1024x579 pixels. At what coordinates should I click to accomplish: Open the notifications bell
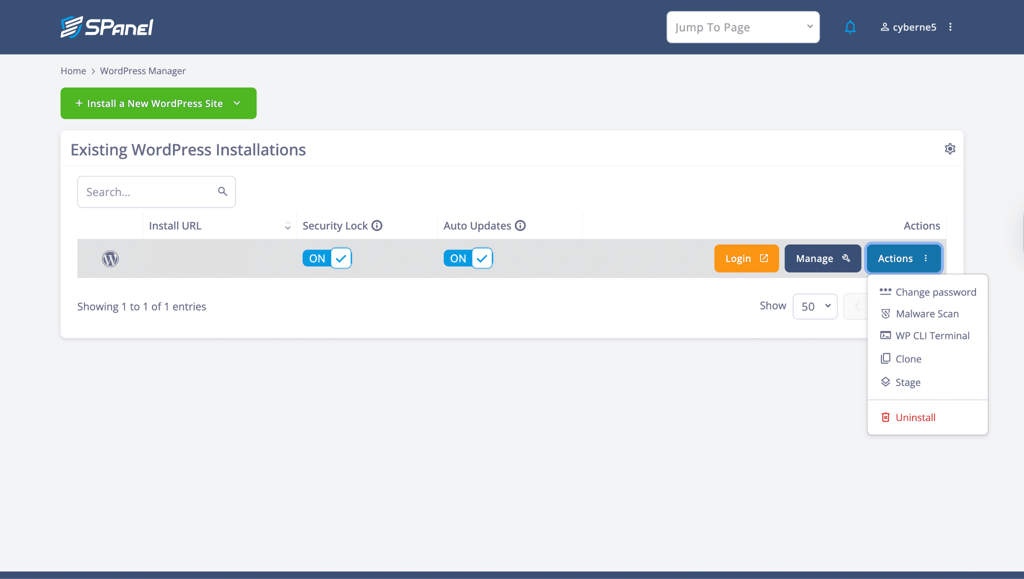click(850, 27)
